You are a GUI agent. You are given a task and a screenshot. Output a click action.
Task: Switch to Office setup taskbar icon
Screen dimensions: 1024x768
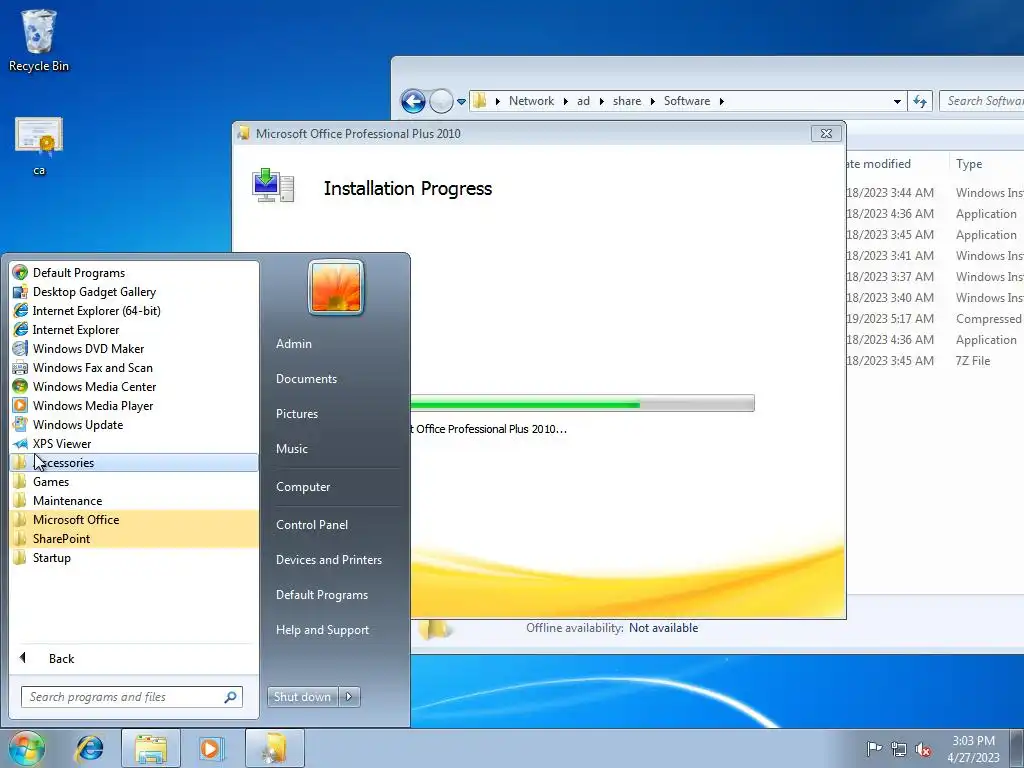pyautogui.click(x=275, y=748)
